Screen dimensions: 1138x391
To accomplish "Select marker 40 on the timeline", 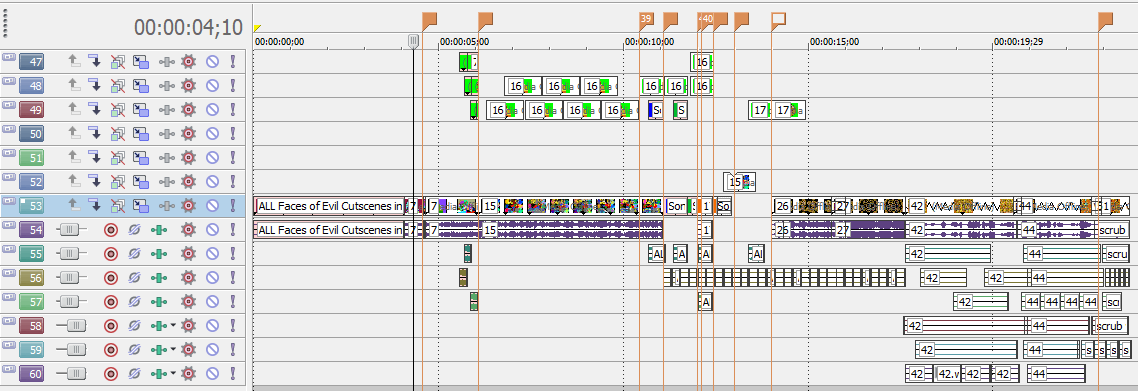I will (x=707, y=20).
